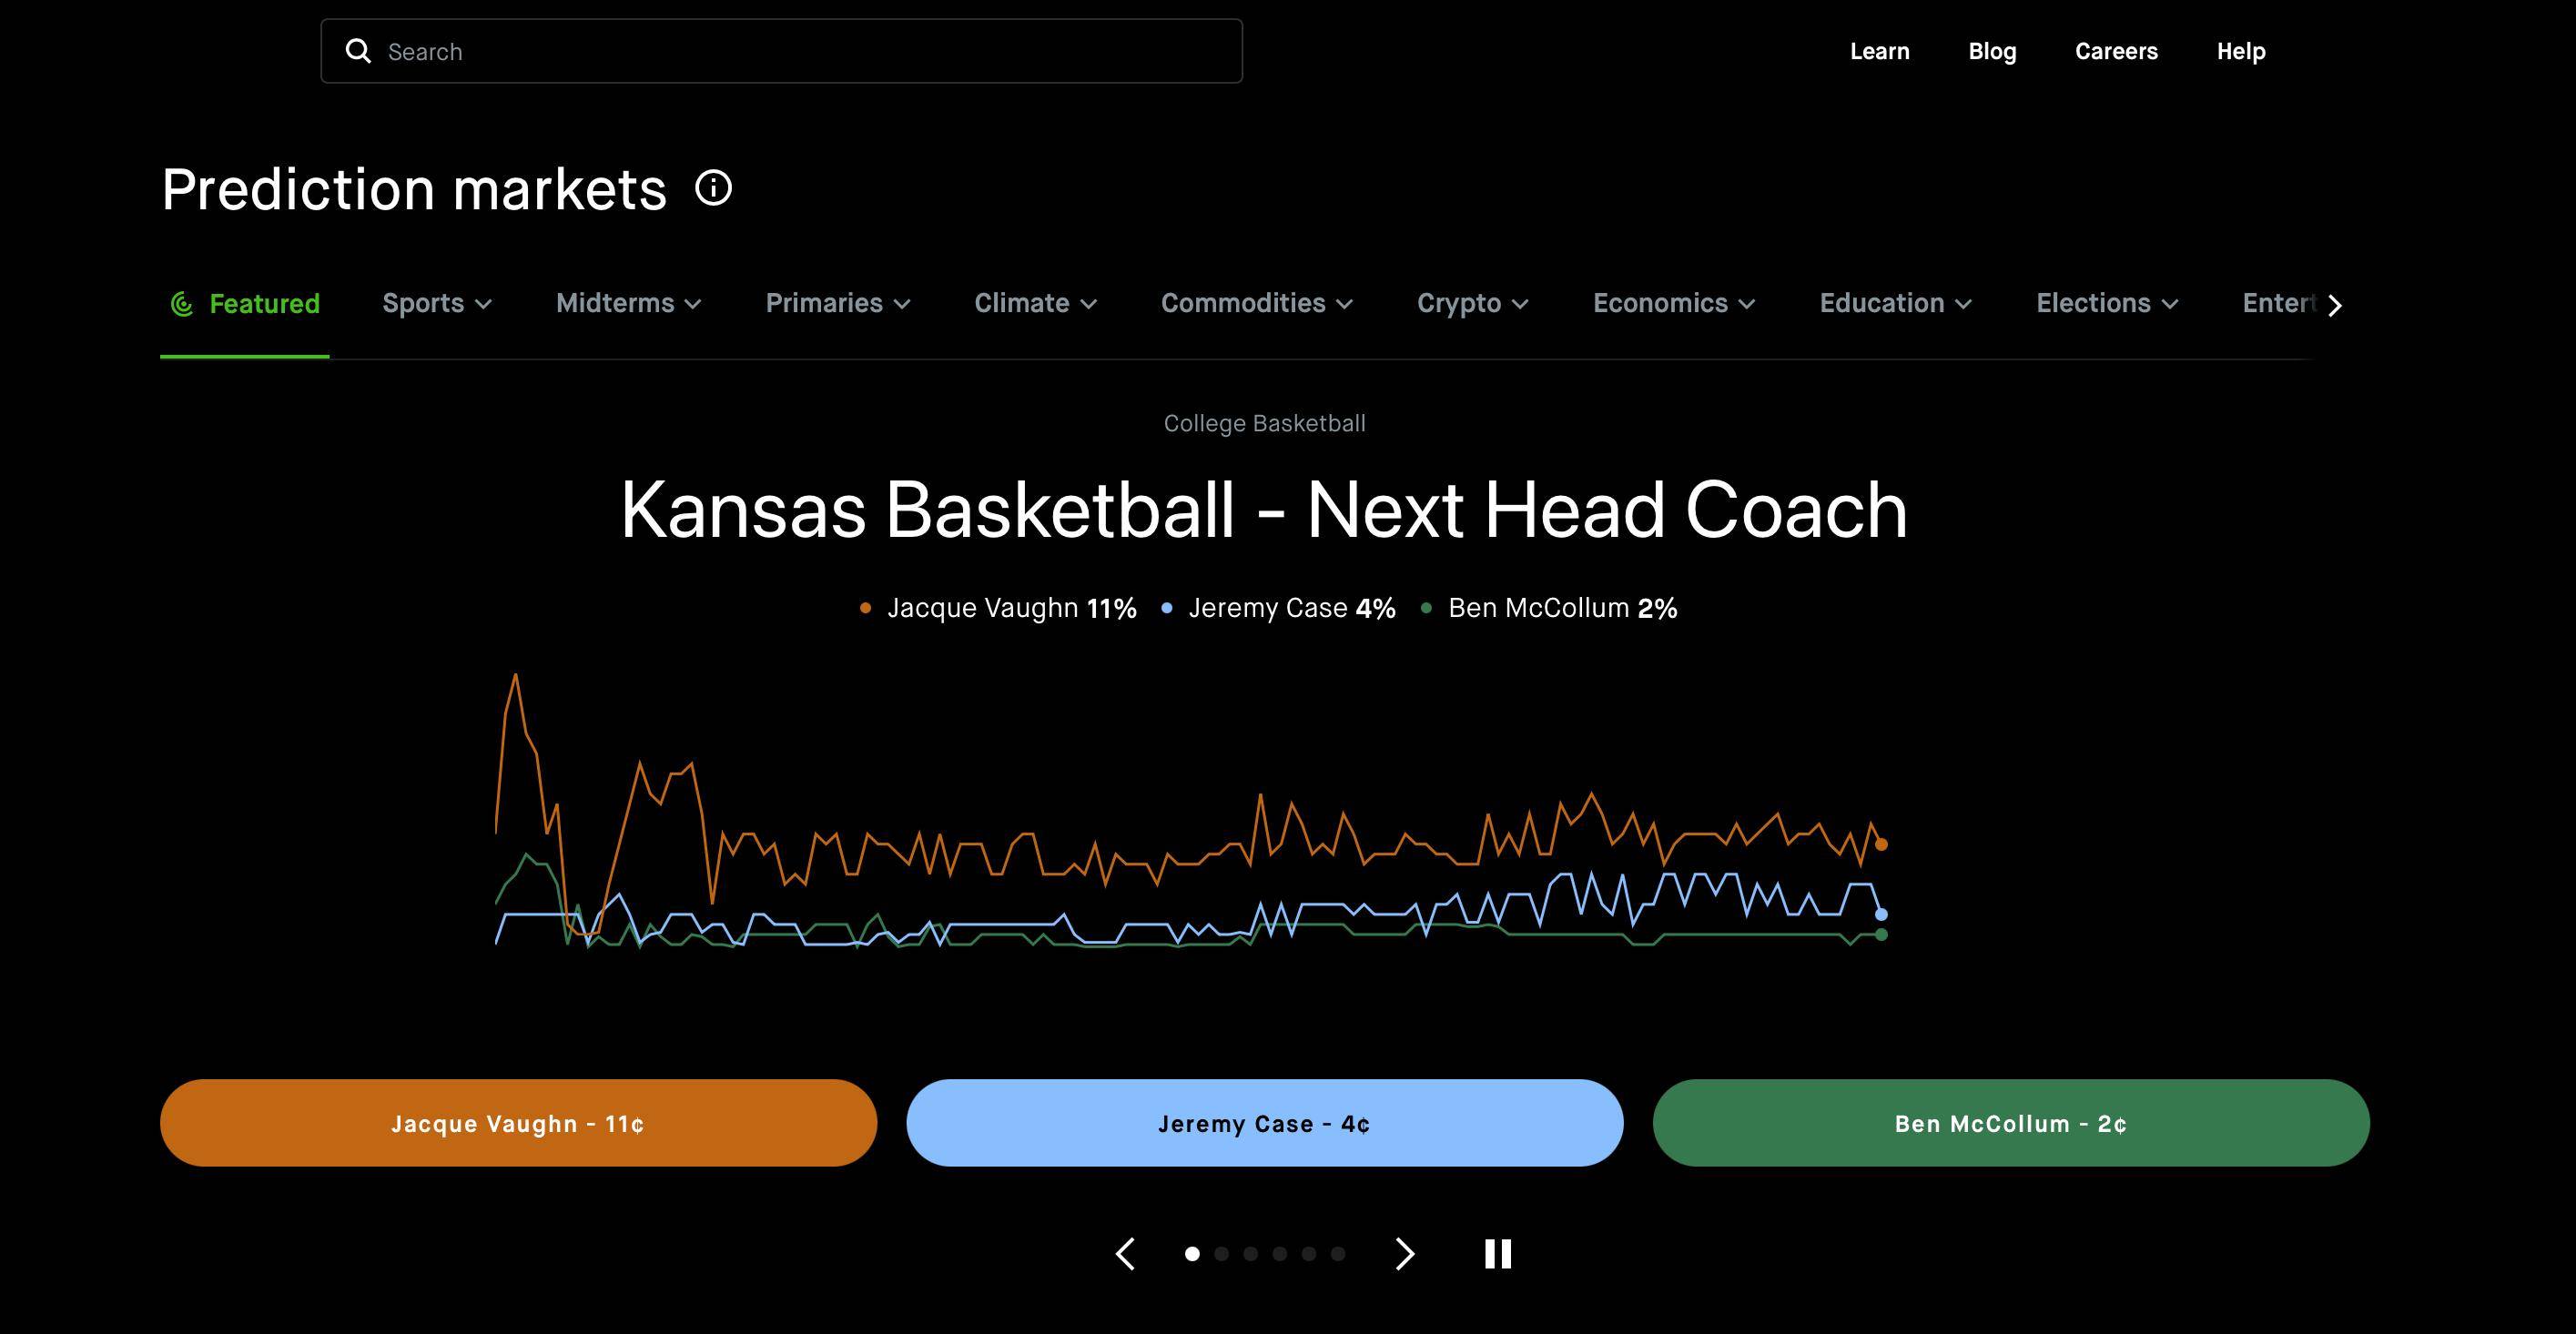
Task: Click Jeremy Case - 4¢ button
Action: pyautogui.click(x=1265, y=1123)
